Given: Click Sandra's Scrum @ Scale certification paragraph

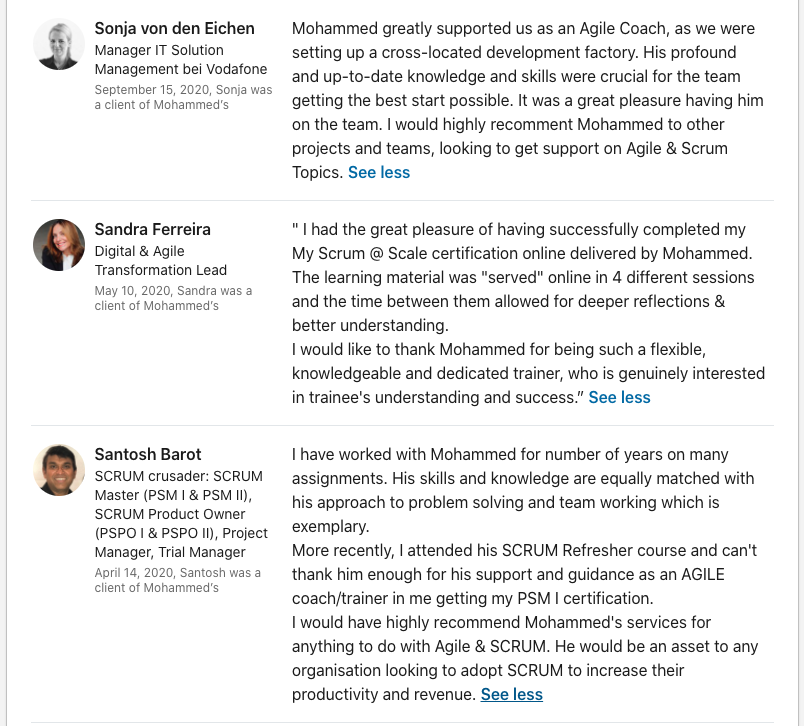Looking at the screenshot, I should click(x=523, y=277).
